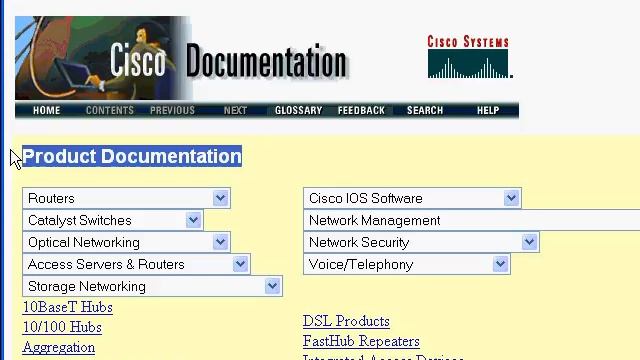The height and width of the screenshot is (360, 640).
Task: Click the HOME navigation button
Action: [47, 110]
